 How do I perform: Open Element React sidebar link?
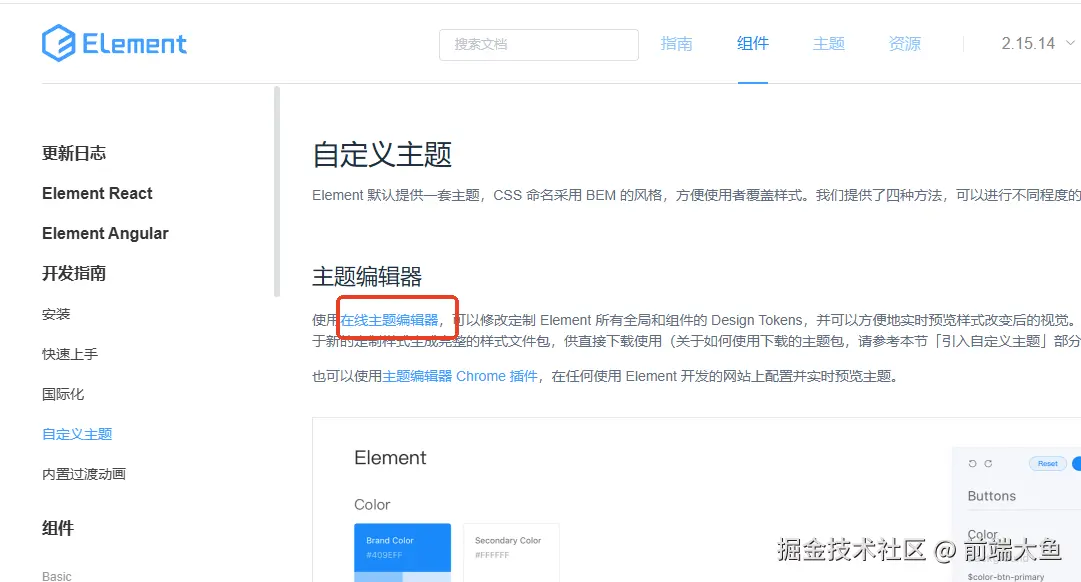(97, 193)
